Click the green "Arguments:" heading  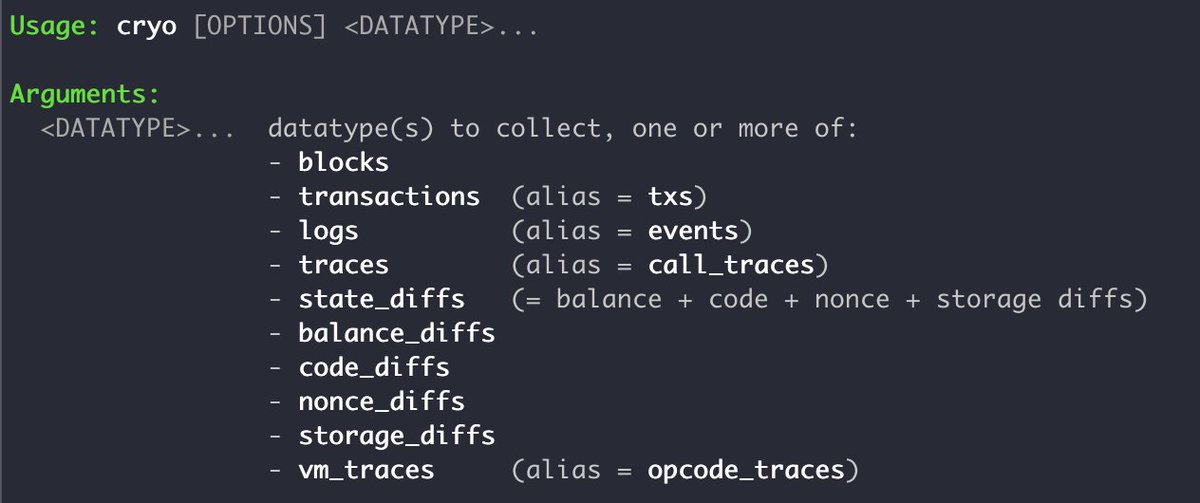click(x=85, y=95)
